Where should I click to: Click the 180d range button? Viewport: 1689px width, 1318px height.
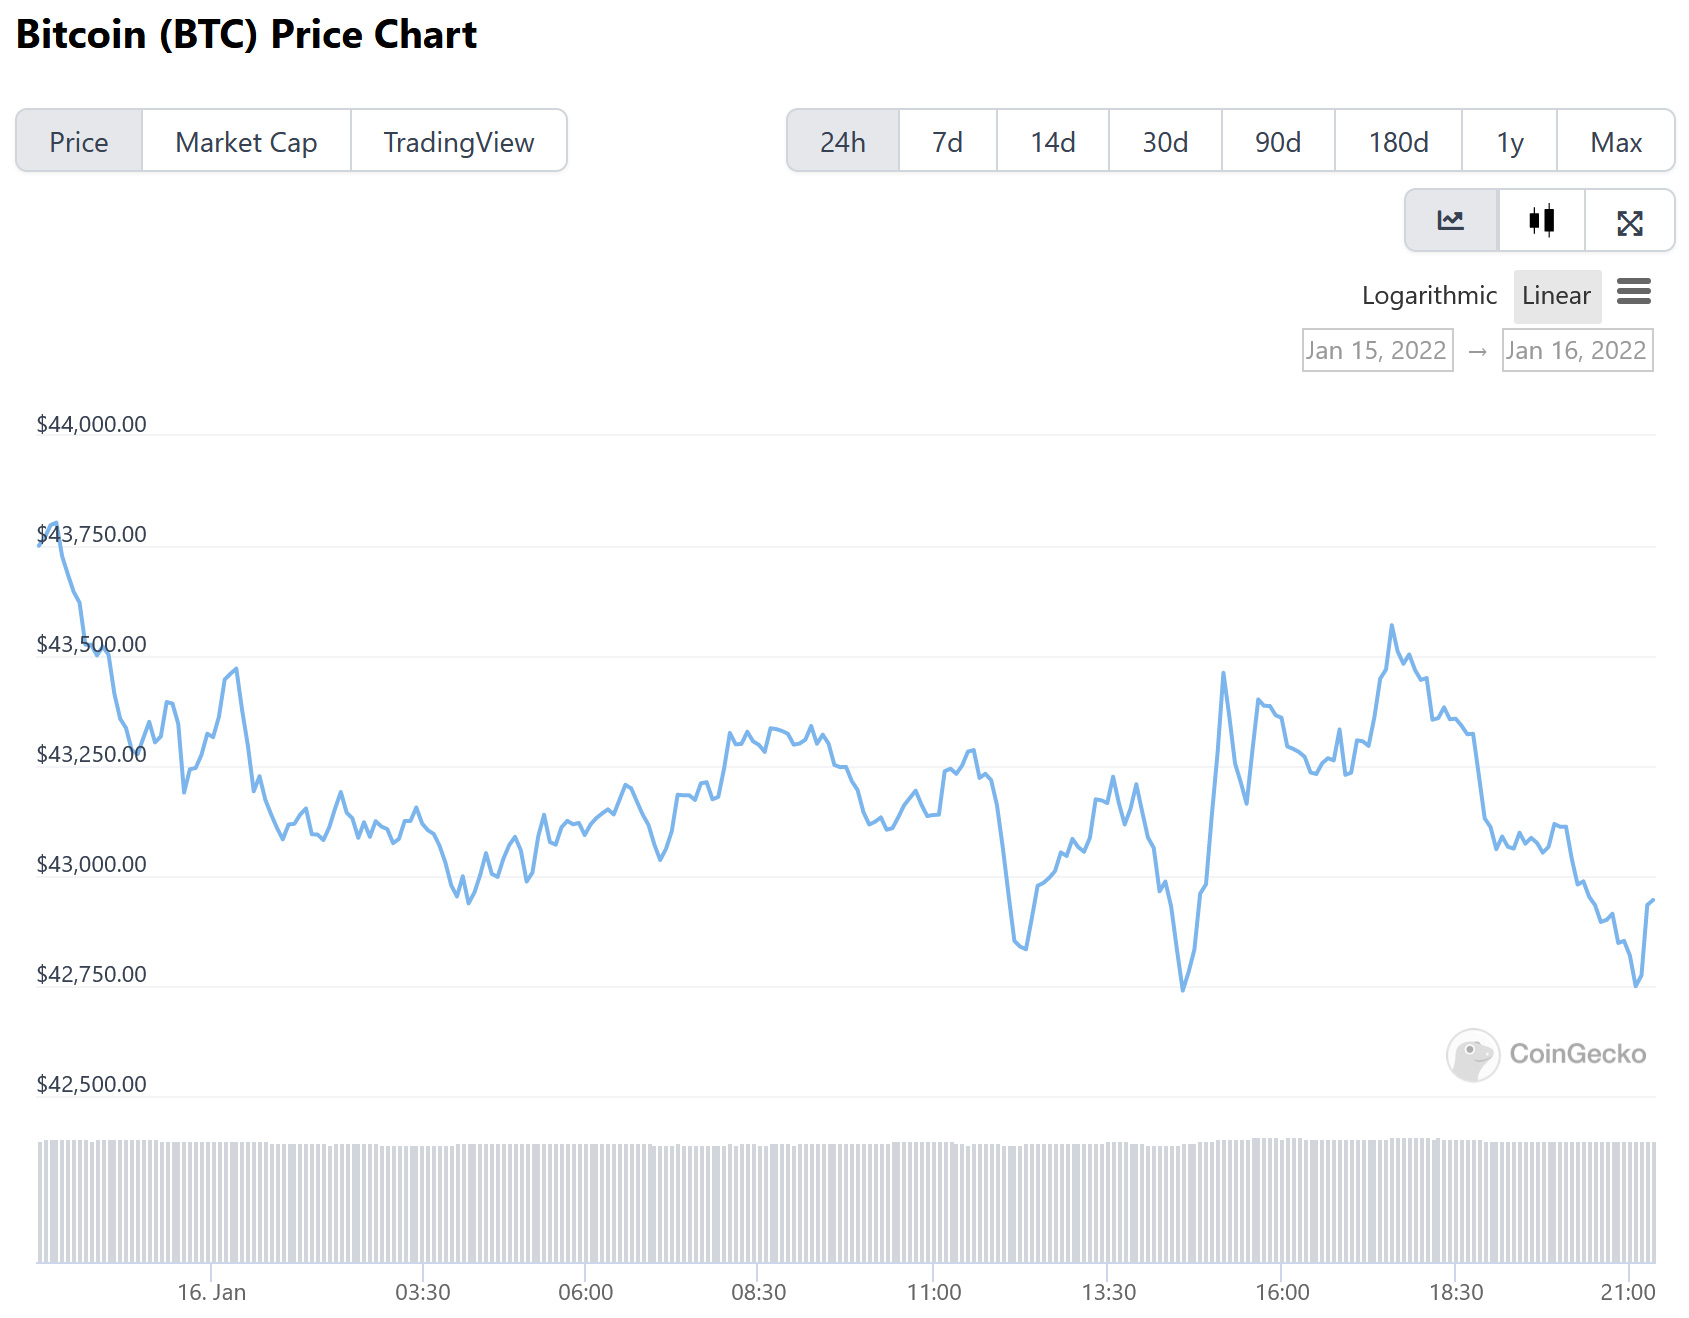point(1398,142)
